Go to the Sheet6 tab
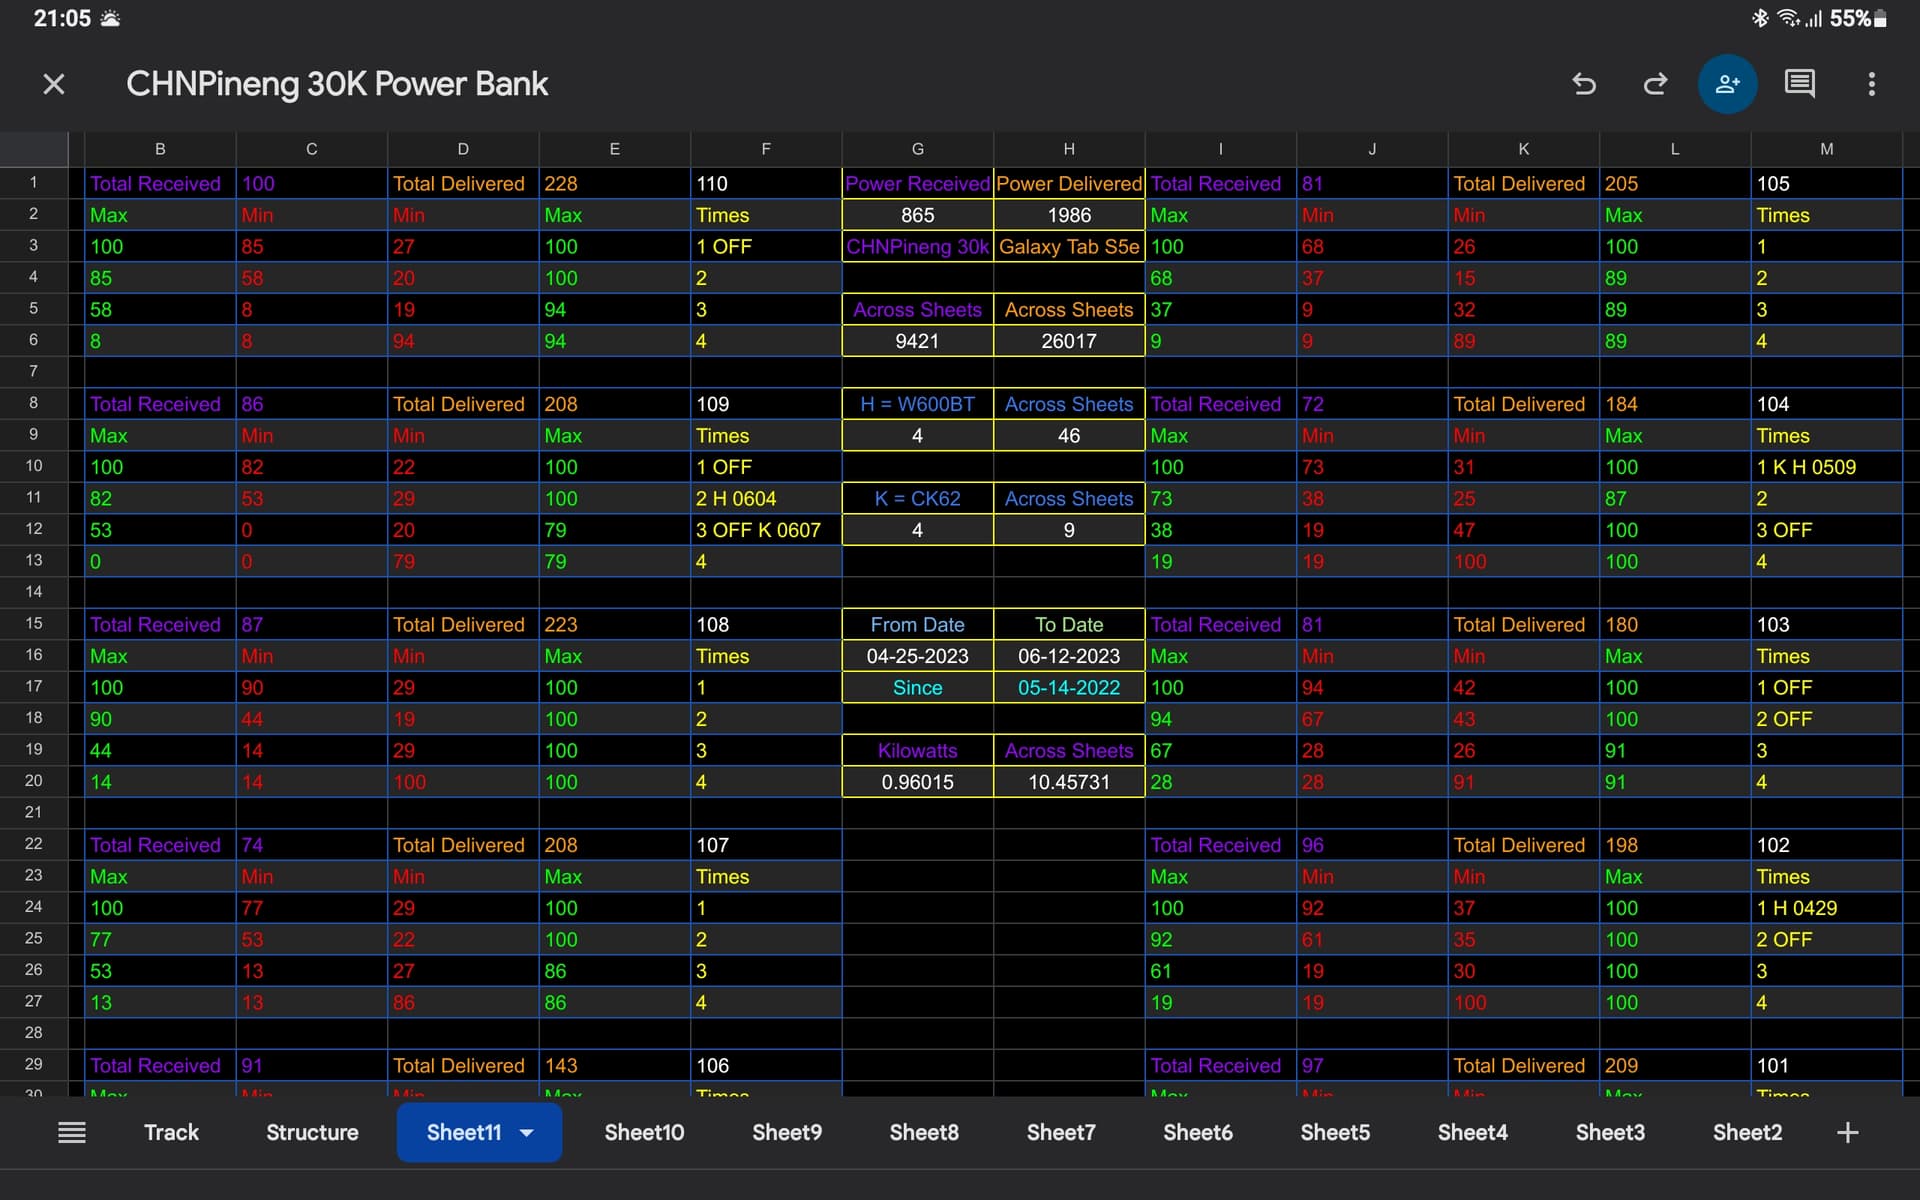 pyautogui.click(x=1197, y=1132)
